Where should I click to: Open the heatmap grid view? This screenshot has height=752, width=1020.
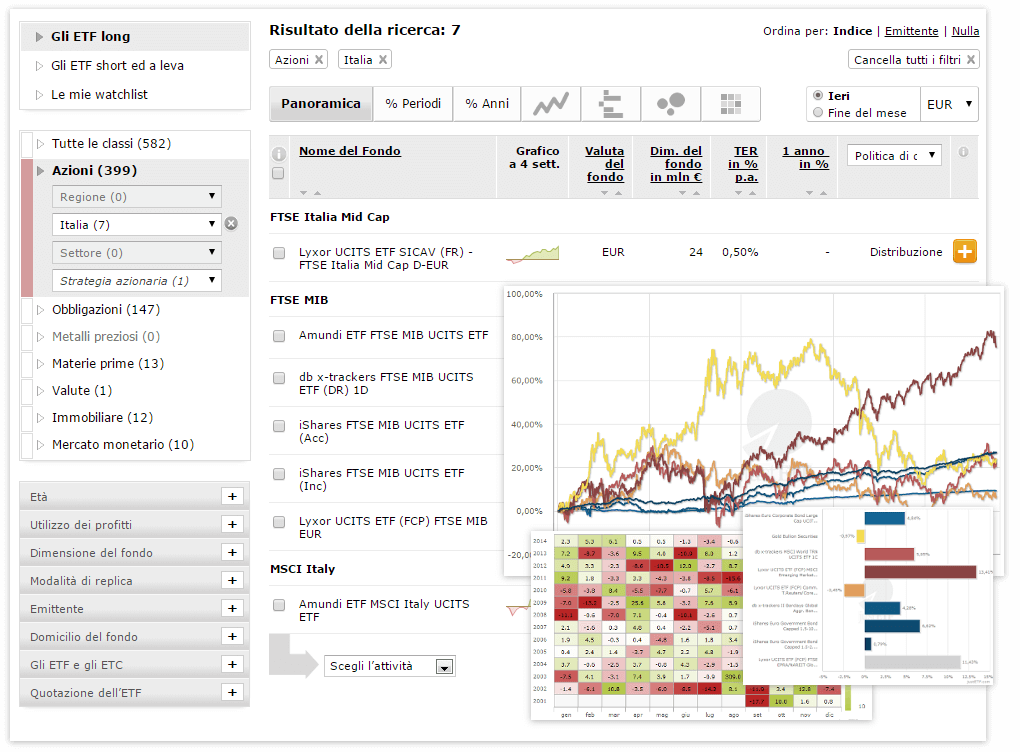coord(730,103)
